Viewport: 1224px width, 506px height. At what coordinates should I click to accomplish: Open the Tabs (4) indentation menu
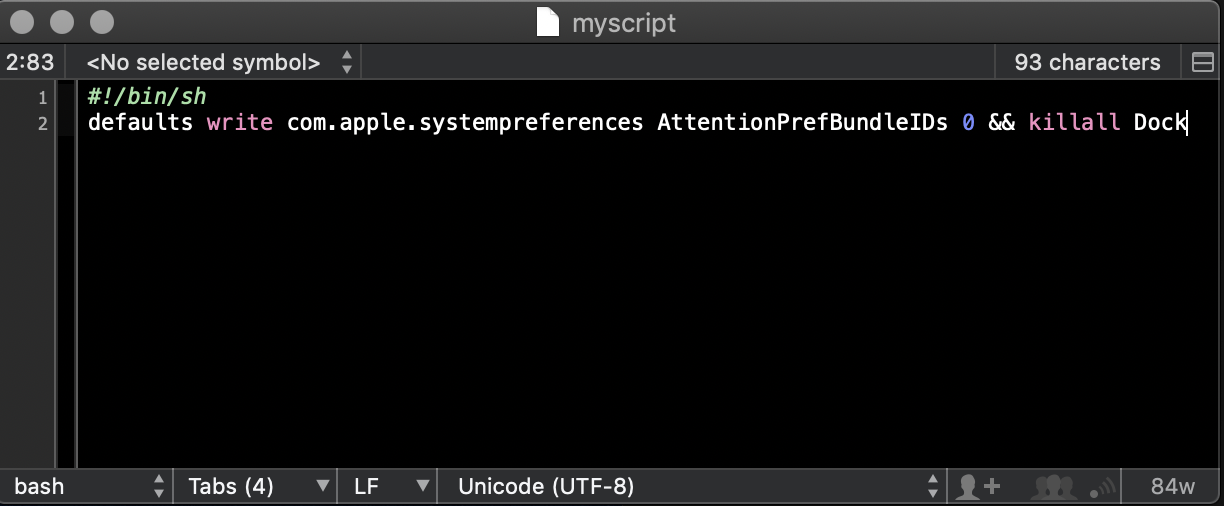(x=257, y=486)
